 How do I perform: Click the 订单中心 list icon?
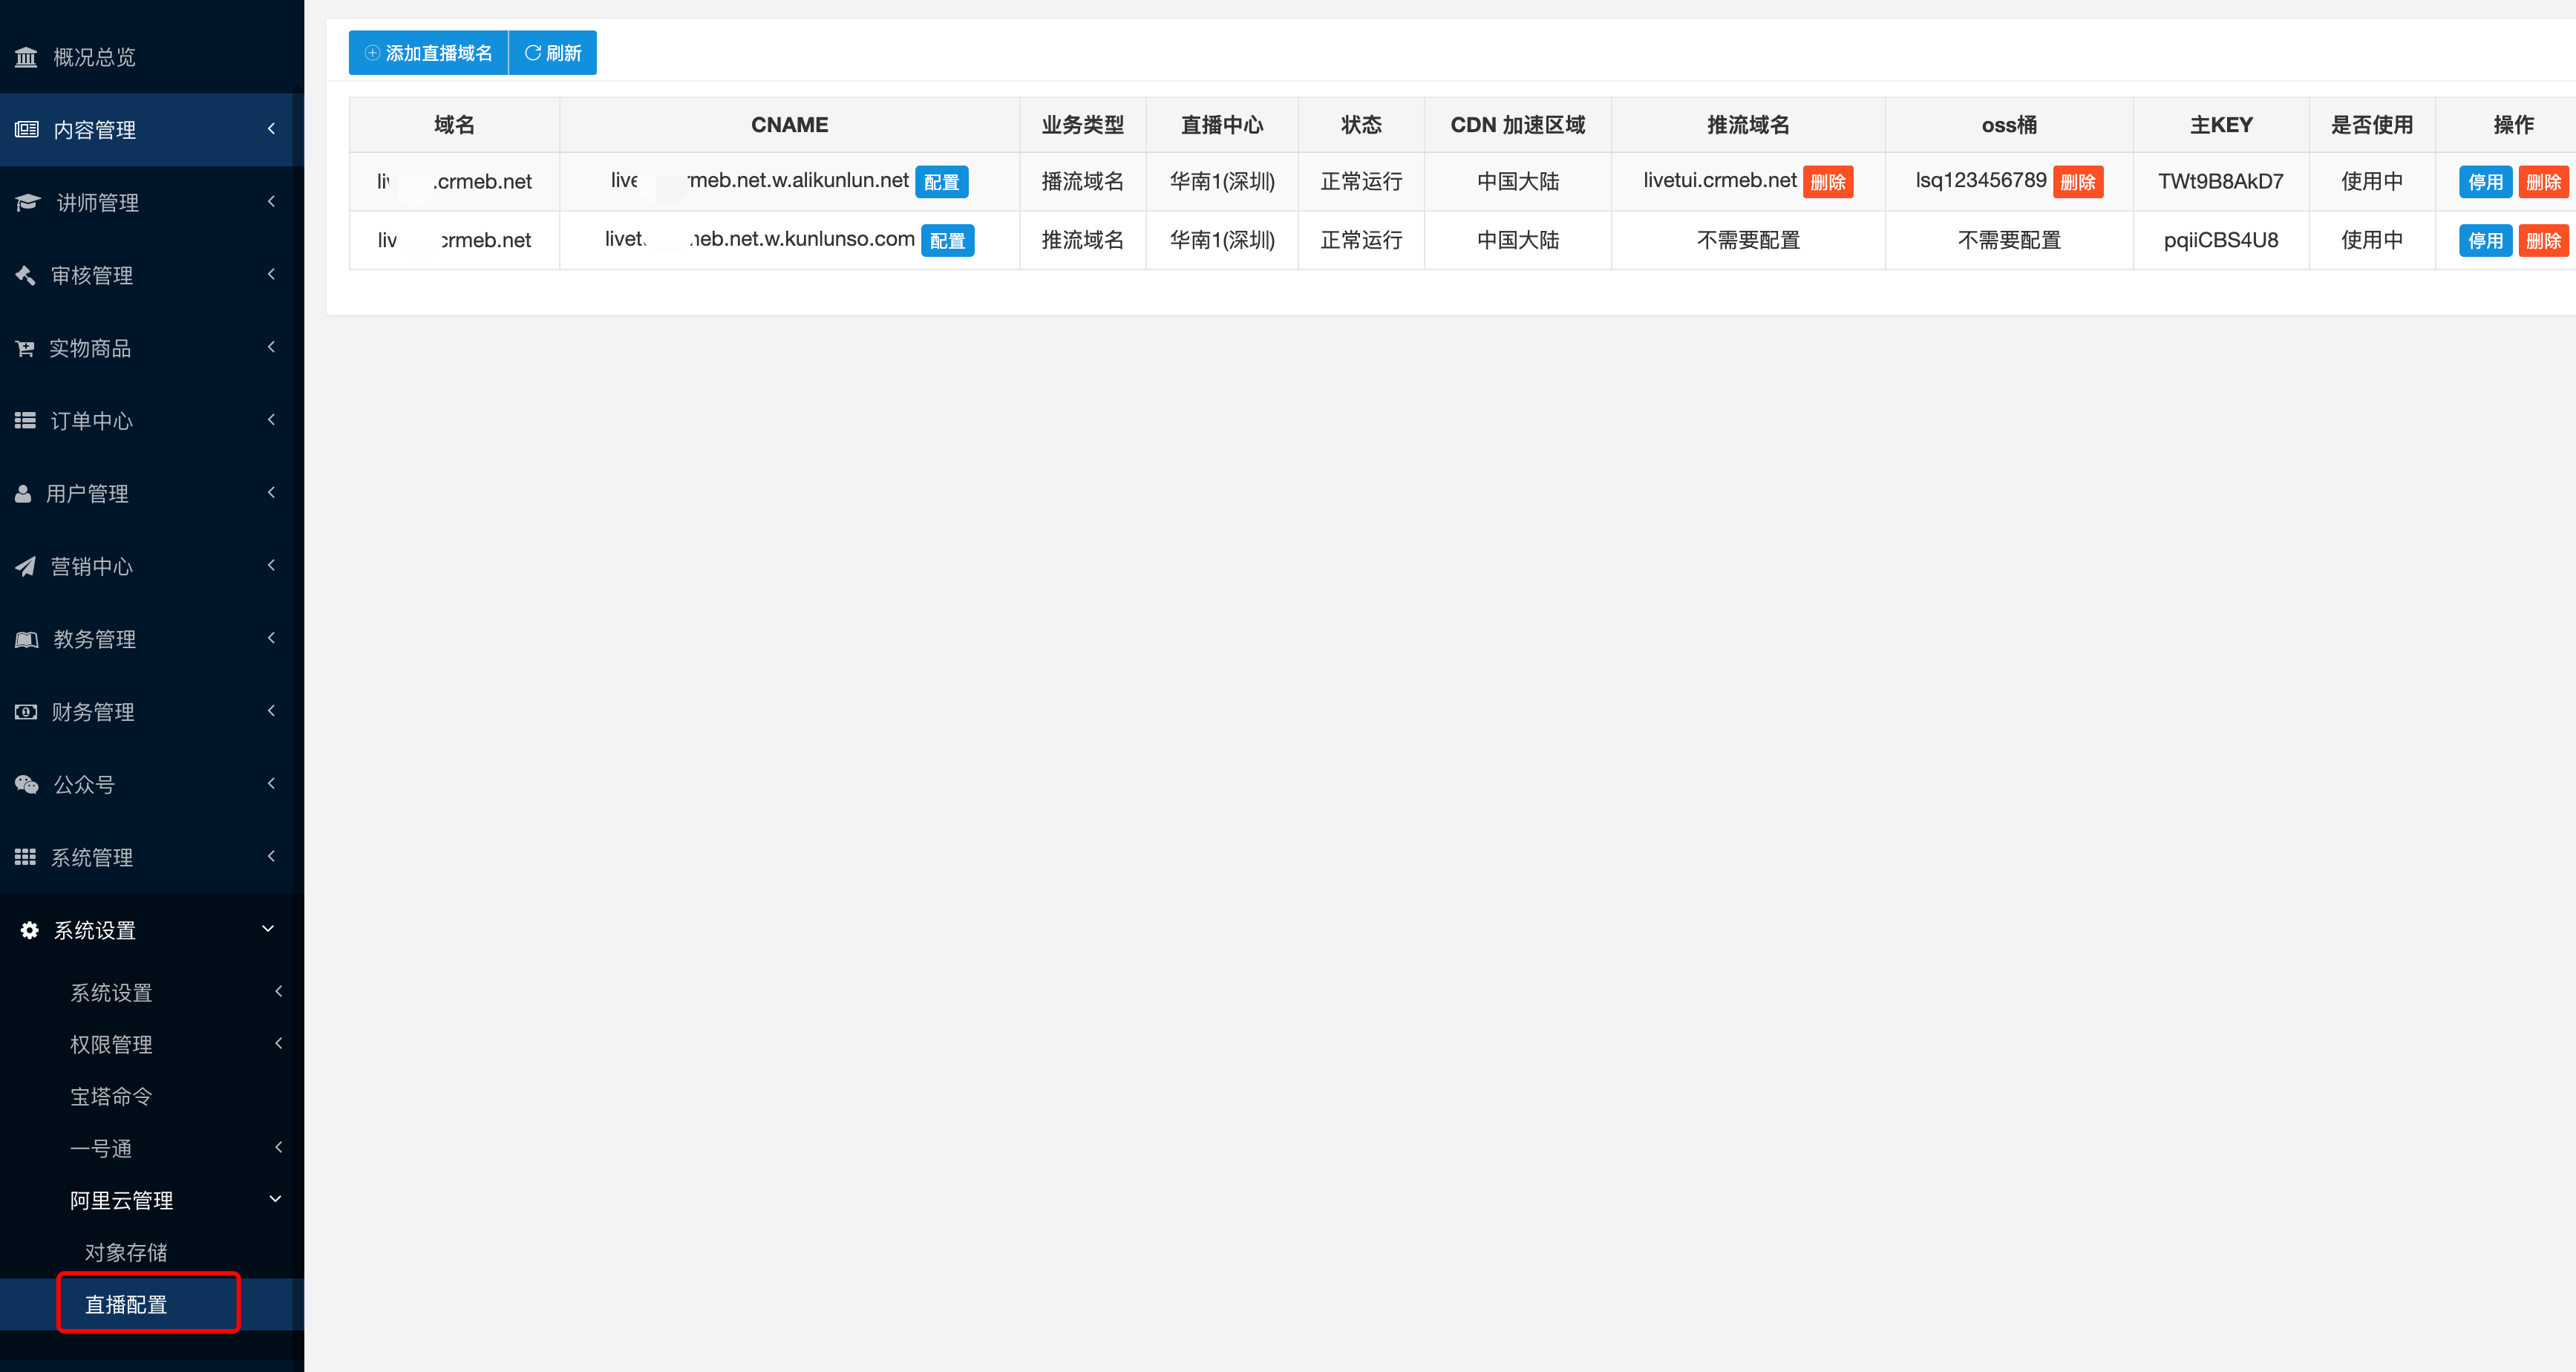(x=25, y=421)
